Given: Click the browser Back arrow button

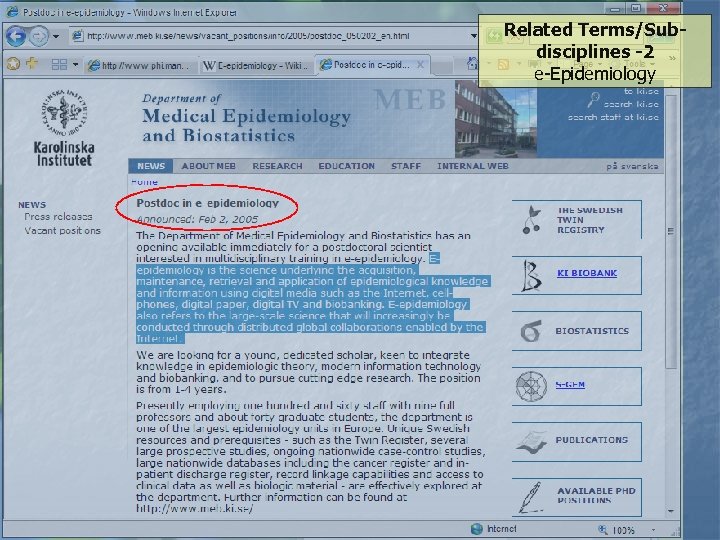Looking at the screenshot, I should [x=16, y=36].
